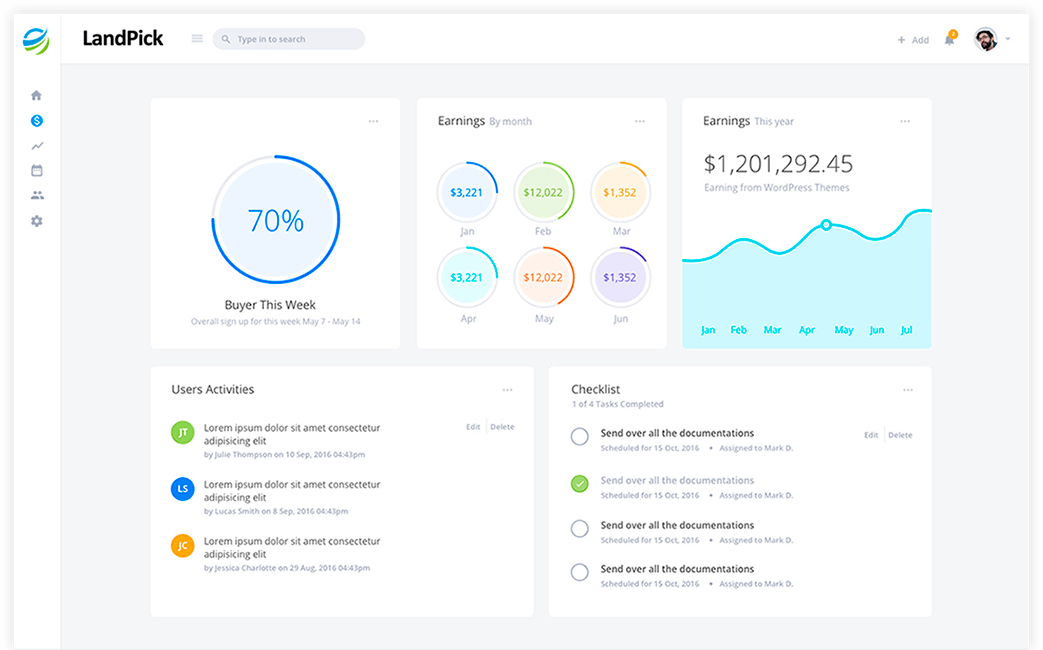Screen dimensions: 1043x650
Task: Check the last checklist task circle
Action: [579, 573]
